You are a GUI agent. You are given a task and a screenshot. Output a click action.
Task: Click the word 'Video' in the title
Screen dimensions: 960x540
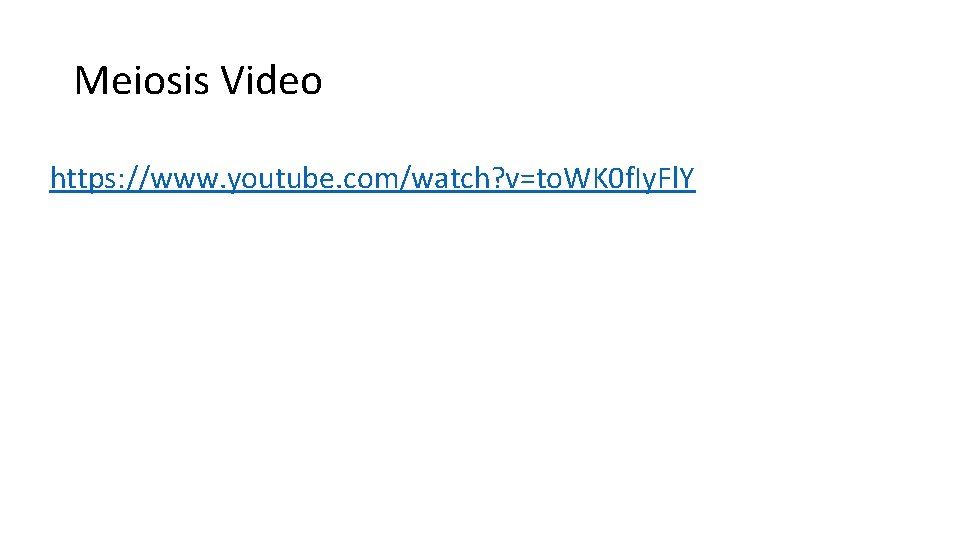tap(271, 80)
